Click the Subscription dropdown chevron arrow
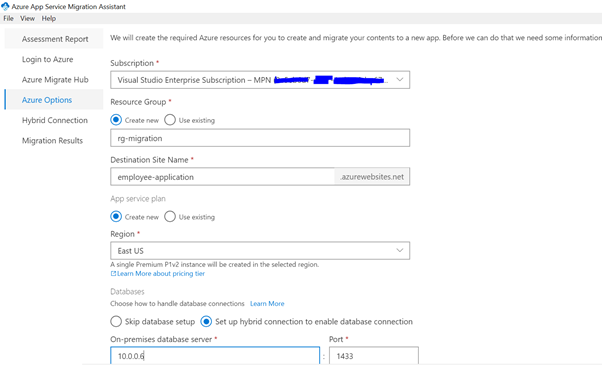This screenshot has height=365, width=602. click(x=400, y=79)
